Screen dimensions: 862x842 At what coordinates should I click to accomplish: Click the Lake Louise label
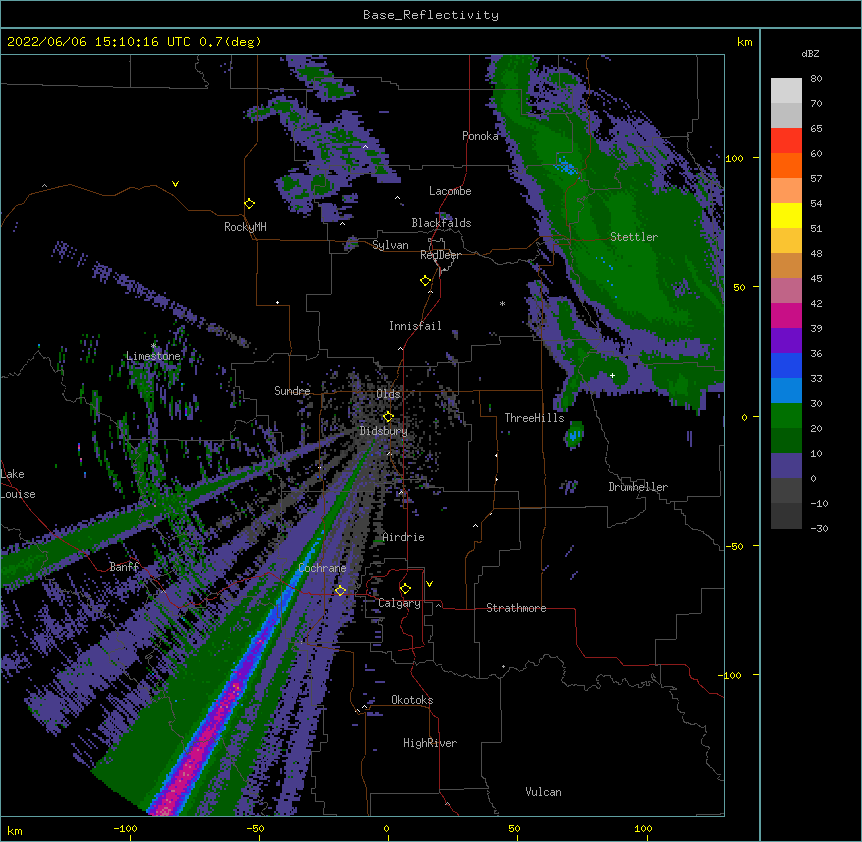(18, 484)
